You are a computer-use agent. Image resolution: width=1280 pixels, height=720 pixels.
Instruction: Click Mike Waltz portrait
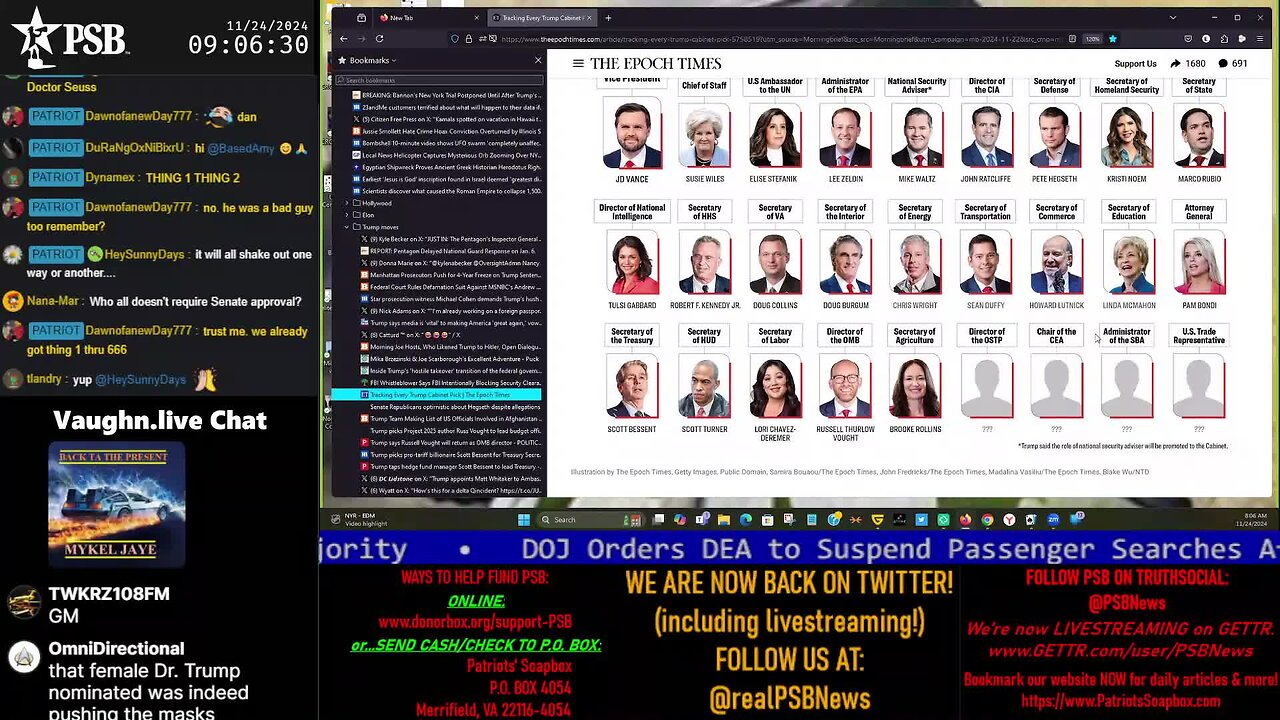(915, 134)
